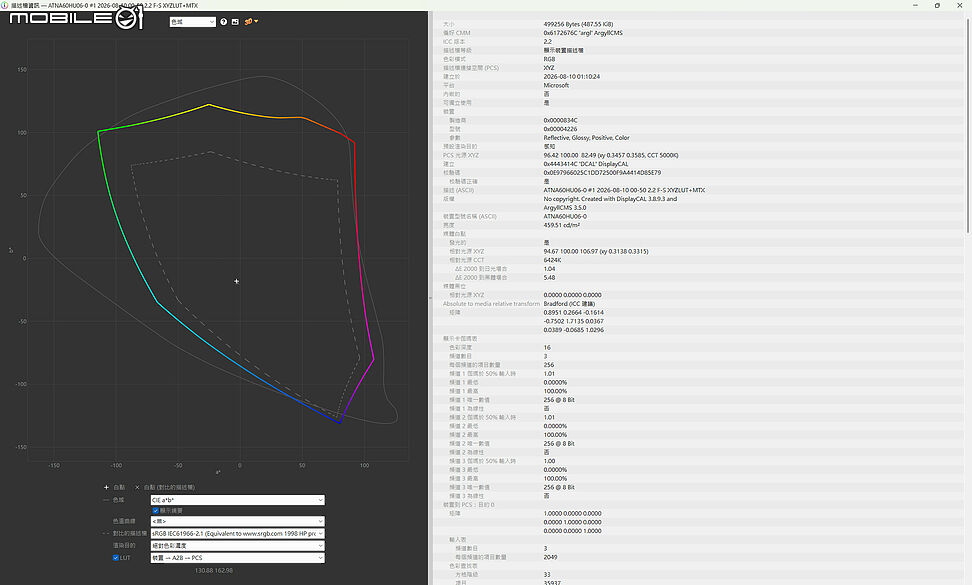Image resolution: width=972 pixels, height=585 pixels.
Task: Click the app icon in title bar
Action: point(5,5)
